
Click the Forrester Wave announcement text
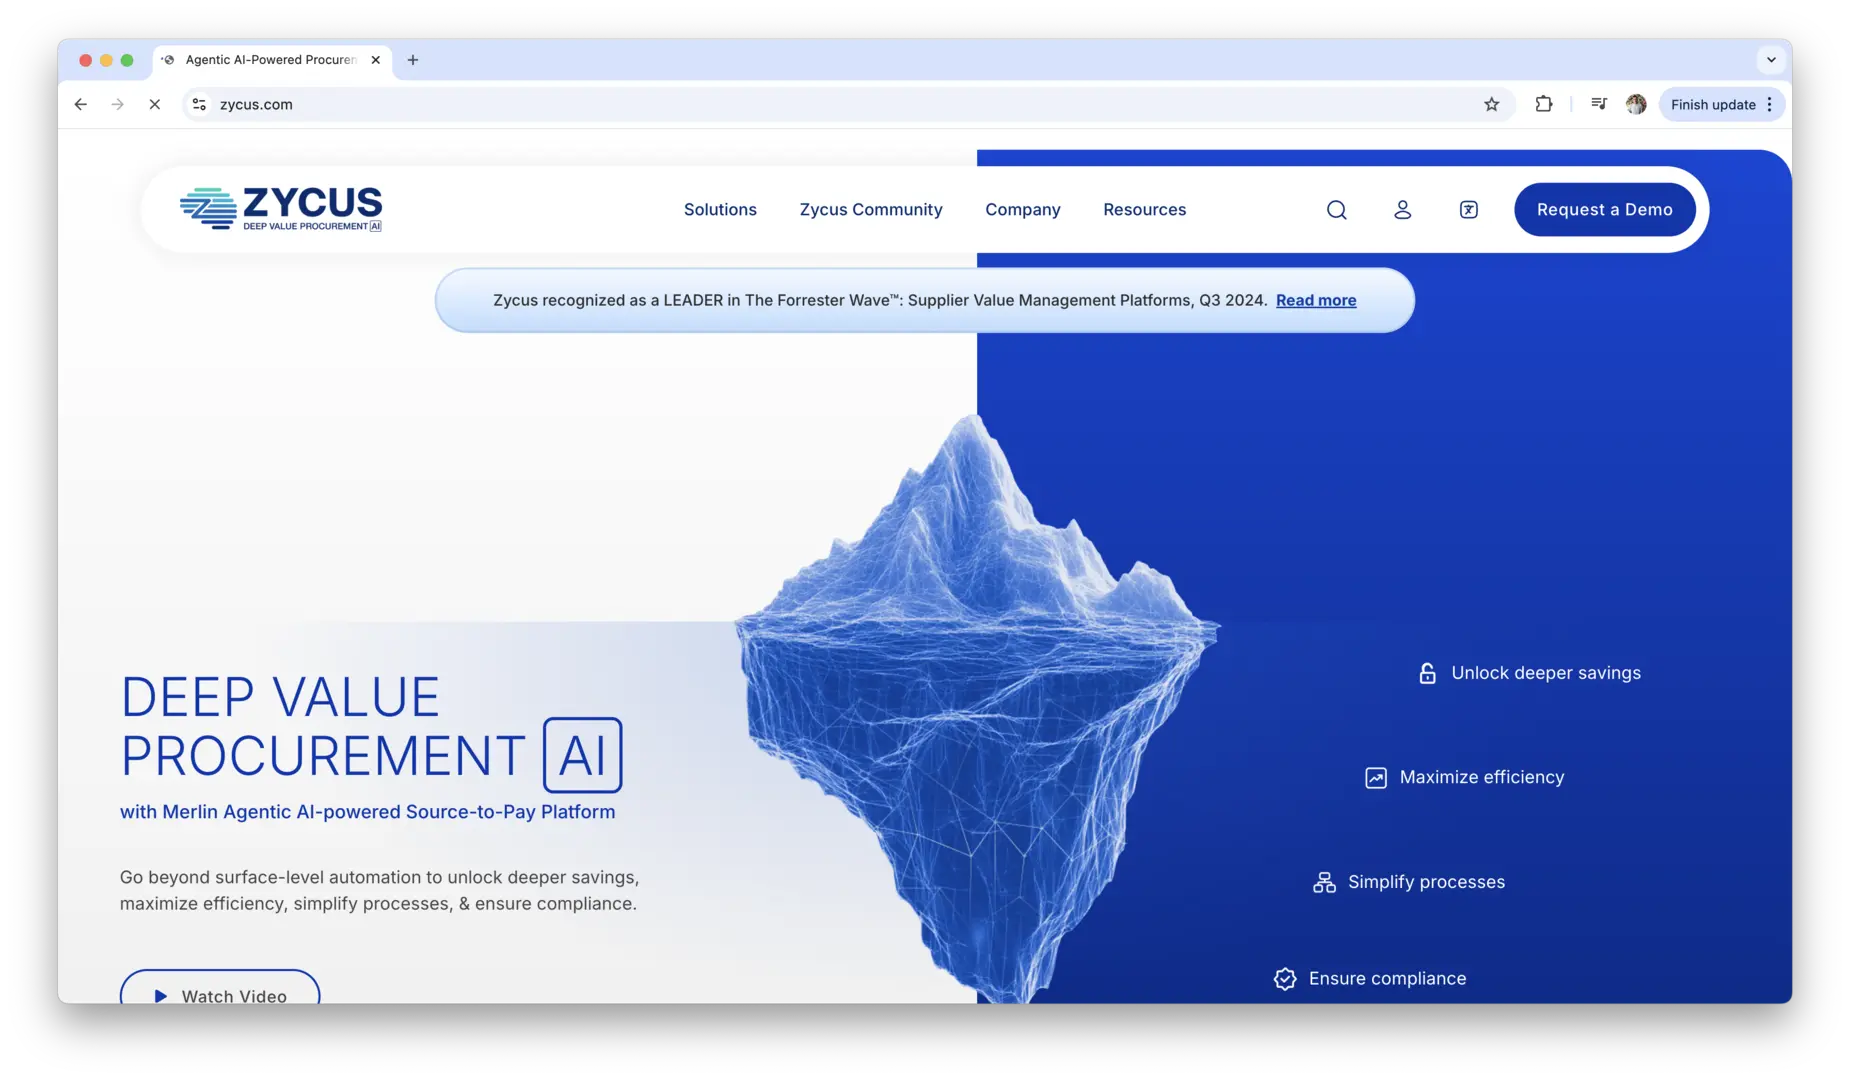[880, 301]
